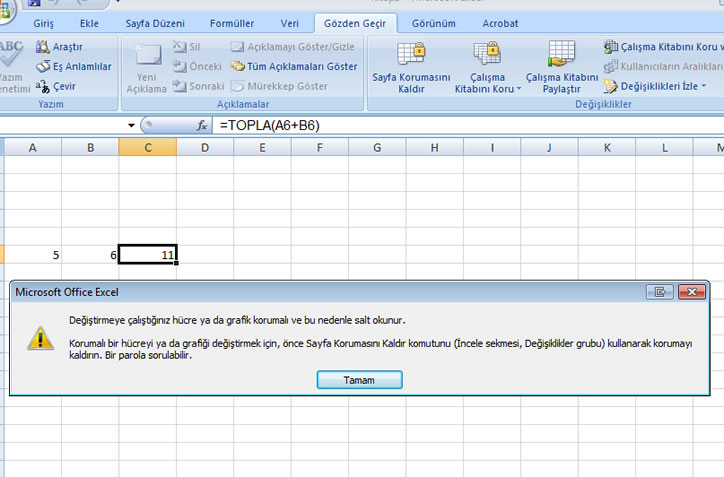The width and height of the screenshot is (724, 477).
Task: Click the dialog help button beside close
Action: coord(659,292)
